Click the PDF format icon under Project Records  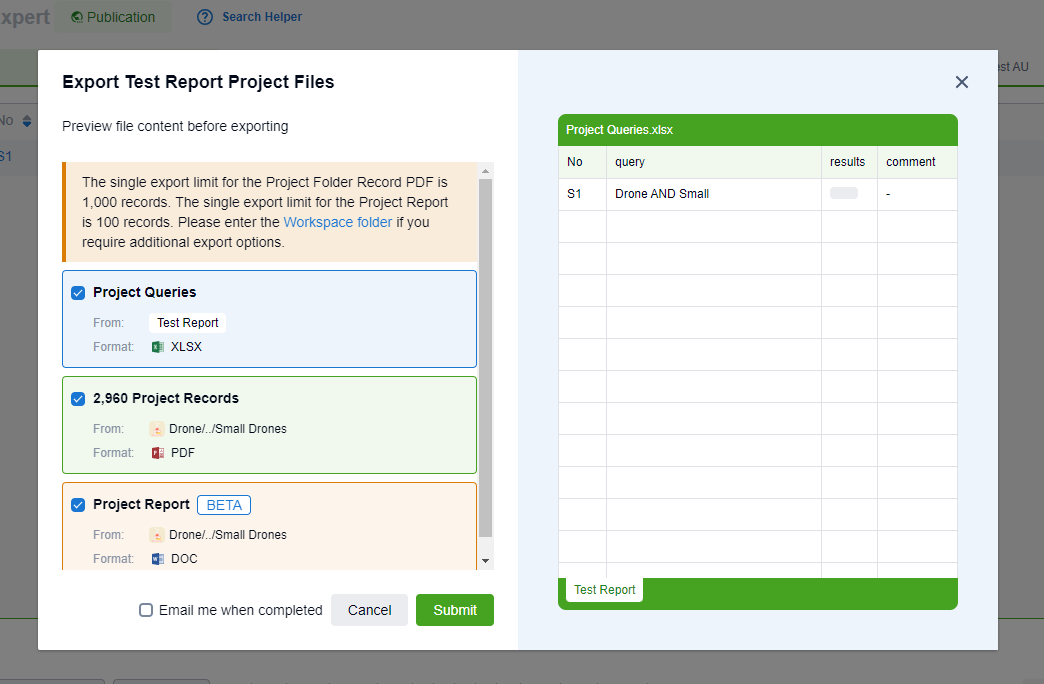158,452
